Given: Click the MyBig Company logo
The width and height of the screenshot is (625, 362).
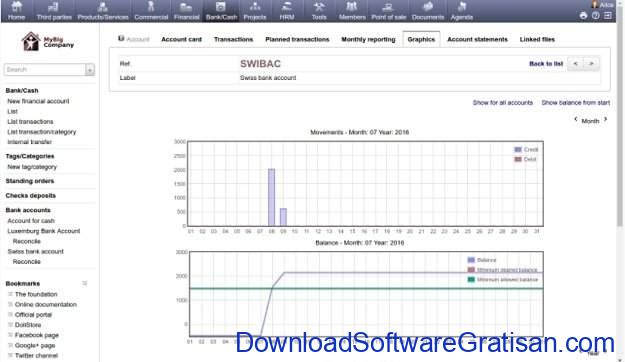Looking at the screenshot, I should point(47,41).
